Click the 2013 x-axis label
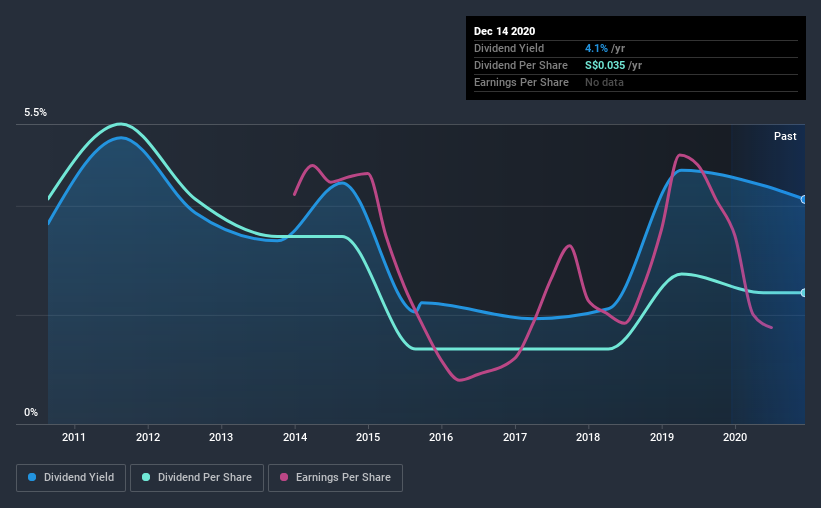The width and height of the screenshot is (821, 508). point(221,437)
